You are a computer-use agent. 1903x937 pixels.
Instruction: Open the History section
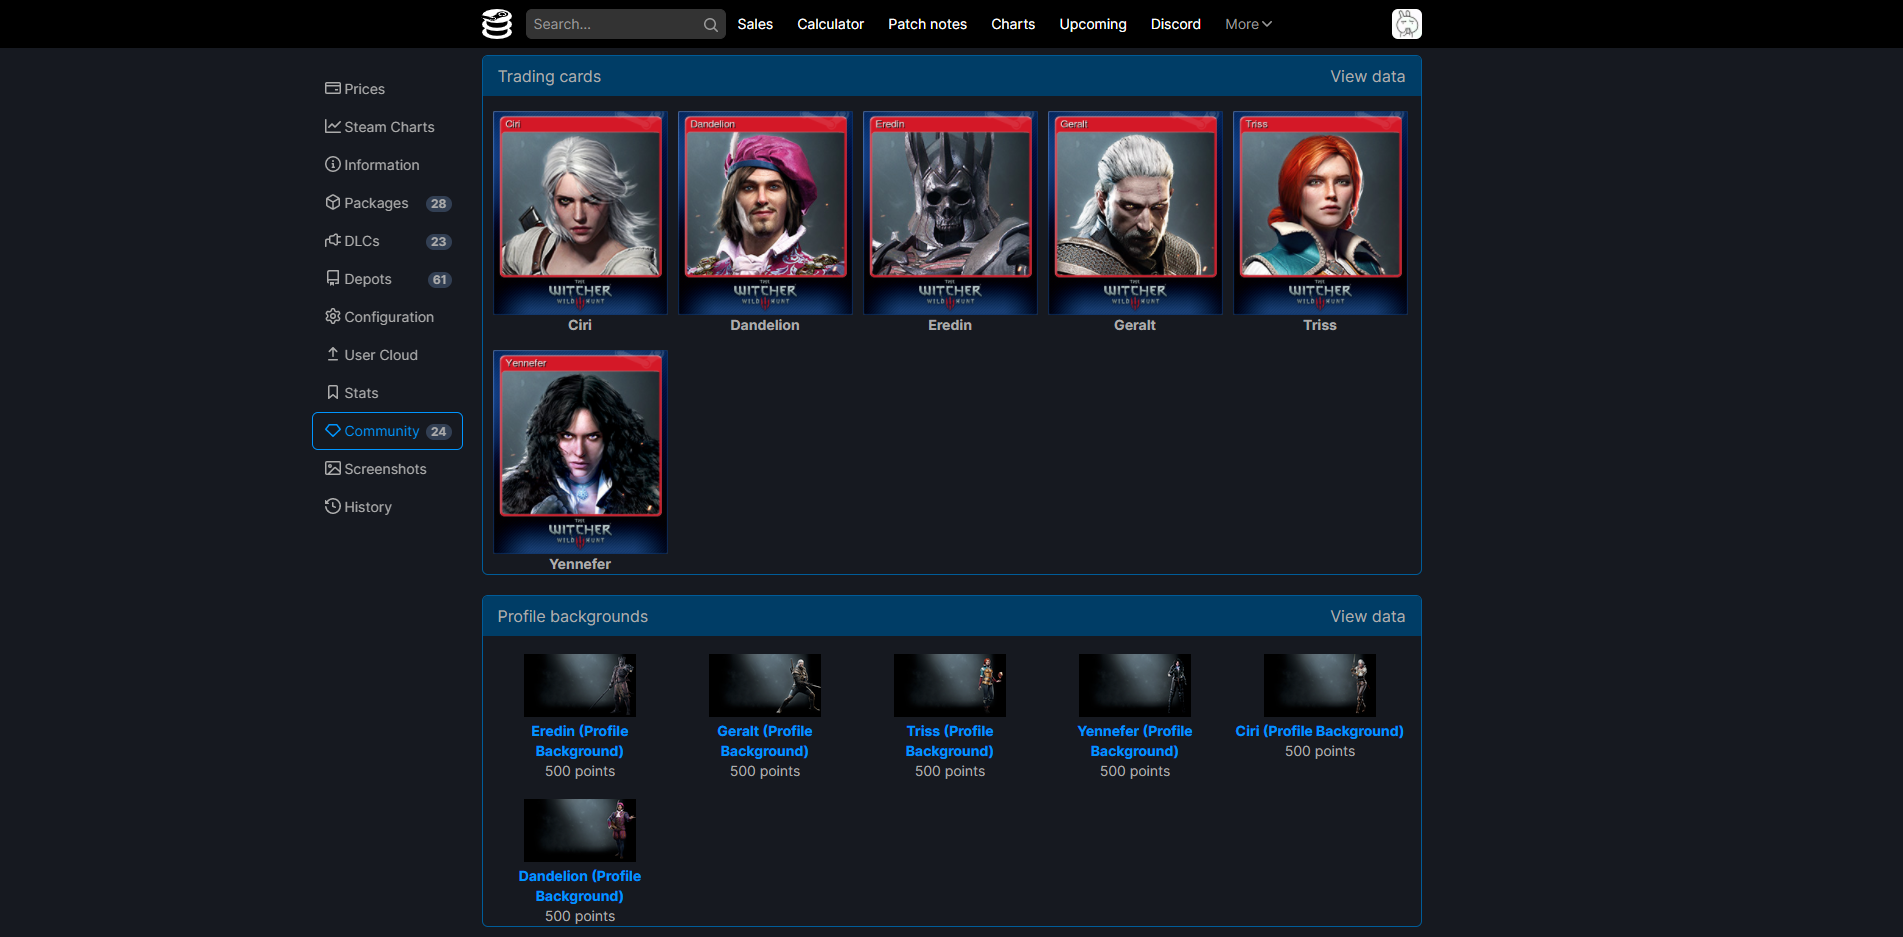(x=387, y=507)
